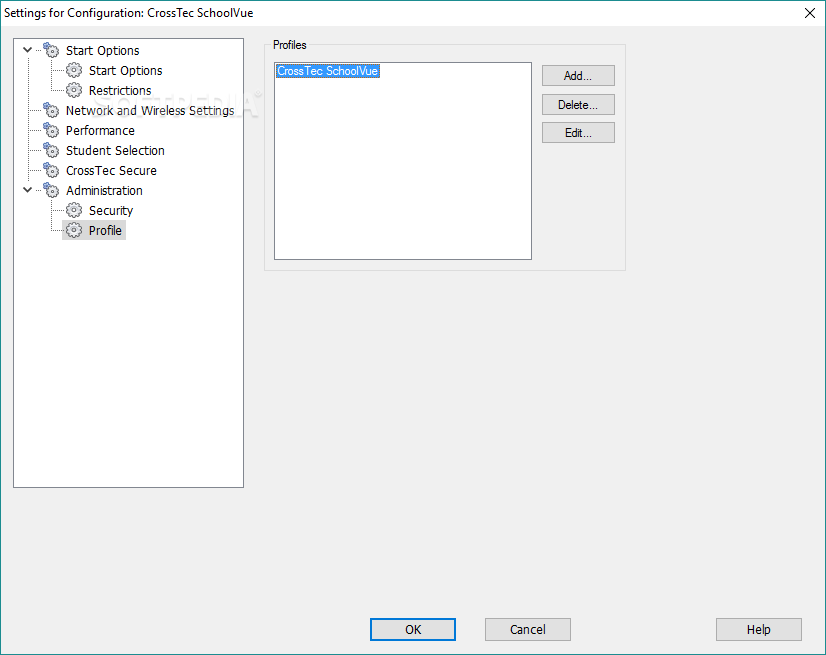Image resolution: width=826 pixels, height=655 pixels.
Task: Open the Student Selection page
Action: 115,151
